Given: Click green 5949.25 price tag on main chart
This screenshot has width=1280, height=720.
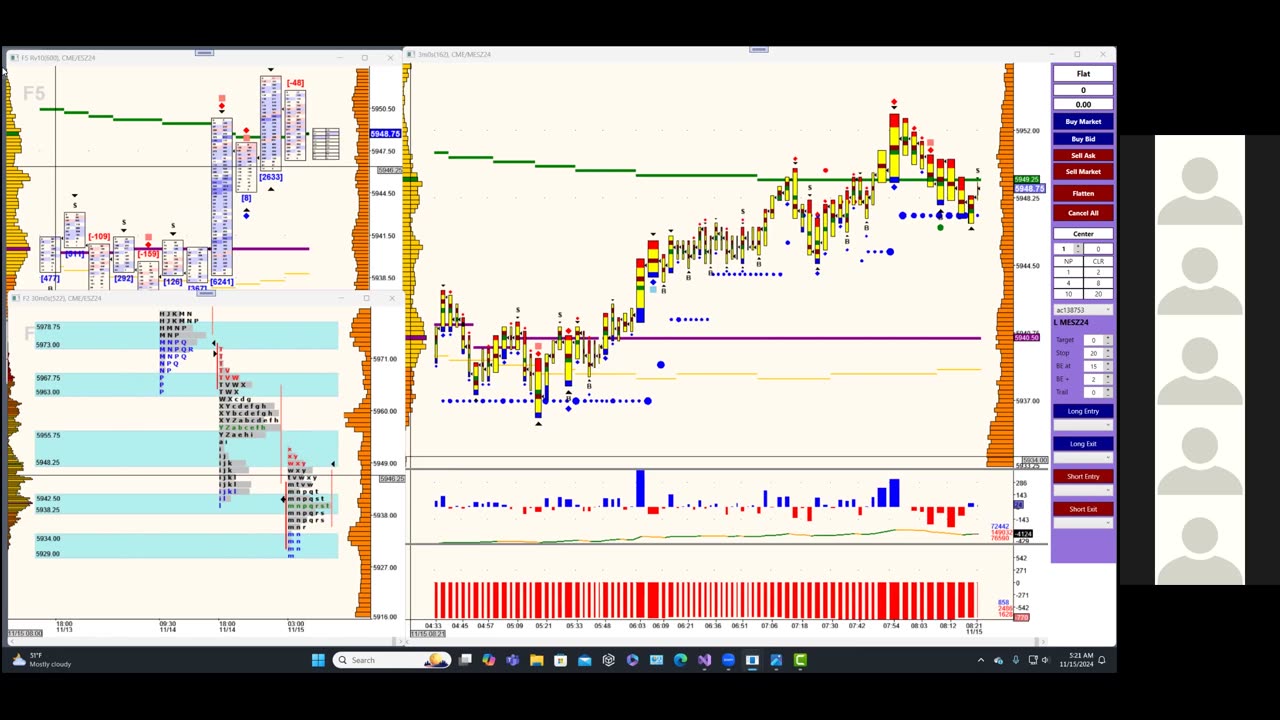Looking at the screenshot, I should pos(1029,180).
